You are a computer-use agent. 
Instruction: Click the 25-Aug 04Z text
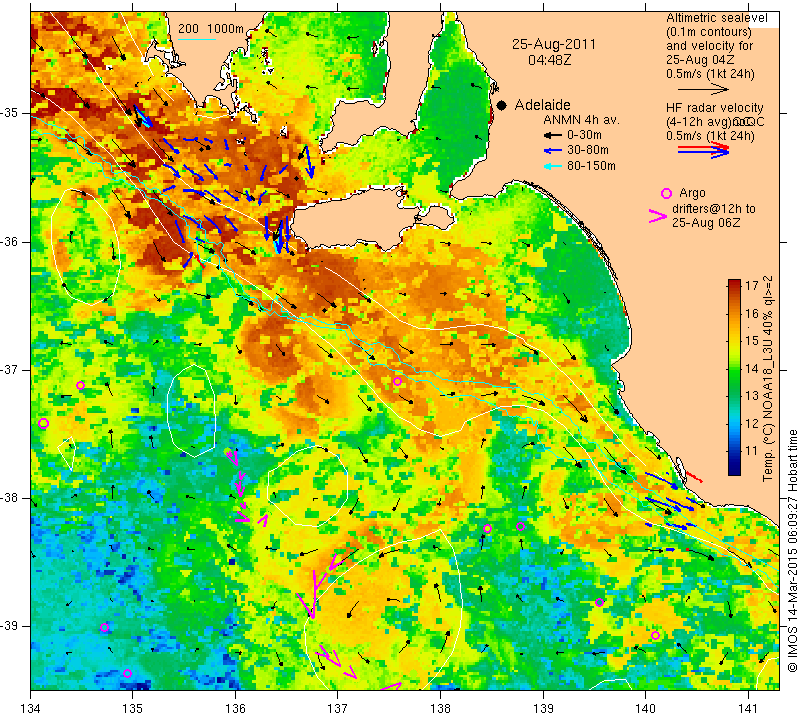[699, 60]
